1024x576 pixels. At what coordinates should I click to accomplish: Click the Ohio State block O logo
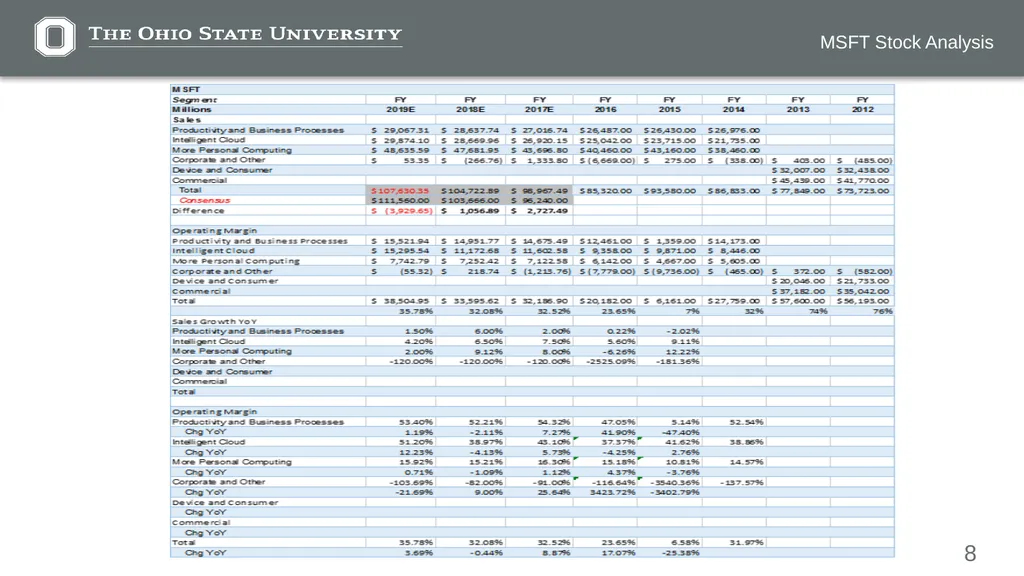tap(55, 37)
